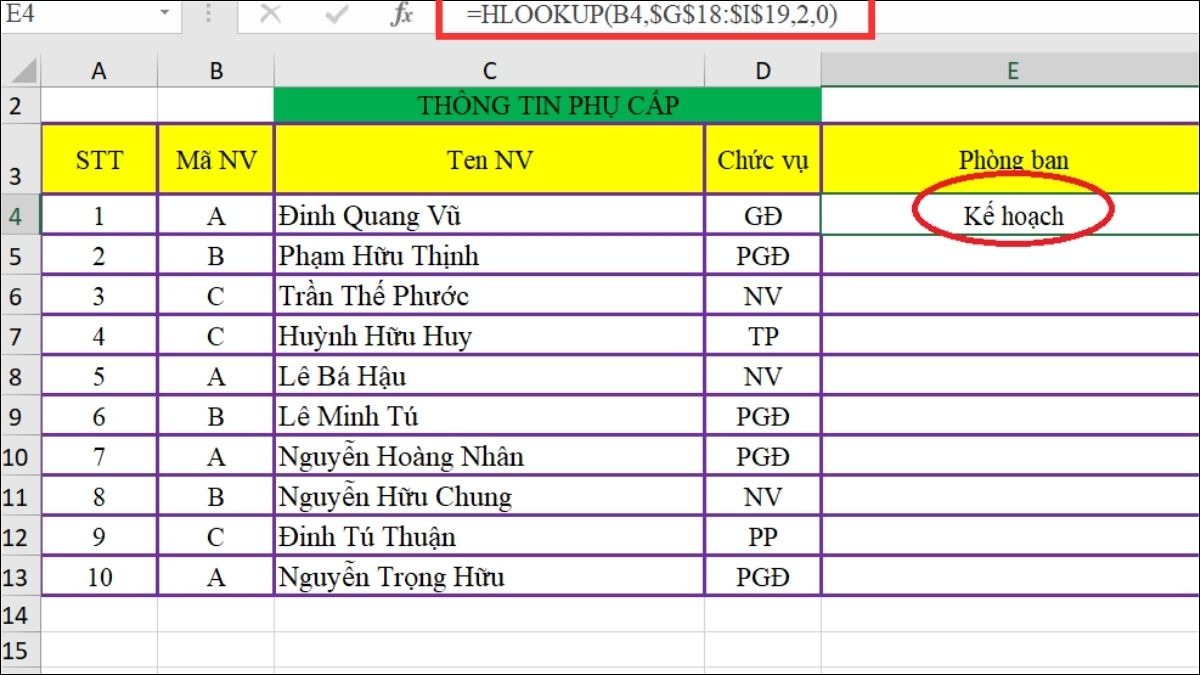This screenshot has width=1200, height=675.
Task: Open Insert Function fx button
Action: tap(402, 15)
